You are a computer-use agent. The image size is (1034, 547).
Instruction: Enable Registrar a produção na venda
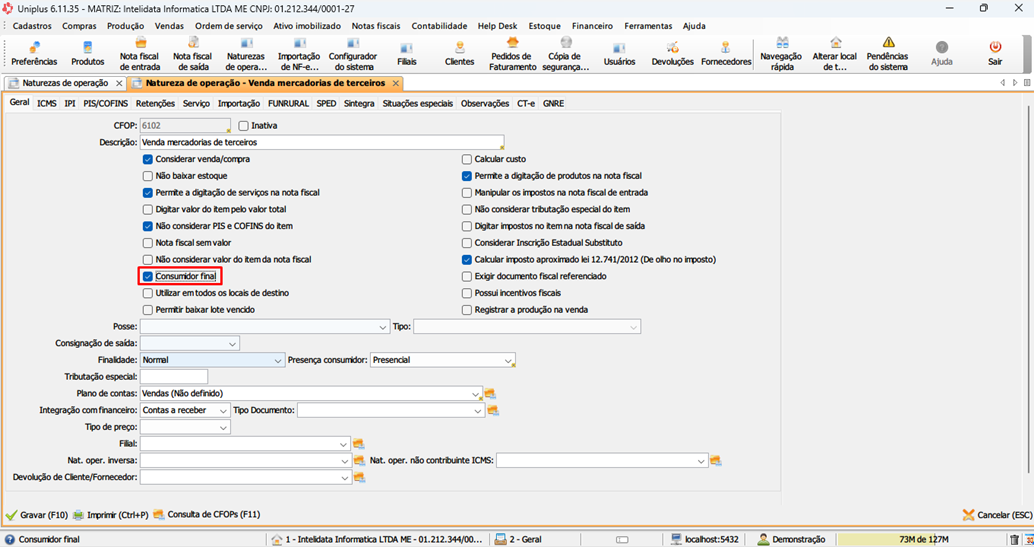(x=467, y=310)
